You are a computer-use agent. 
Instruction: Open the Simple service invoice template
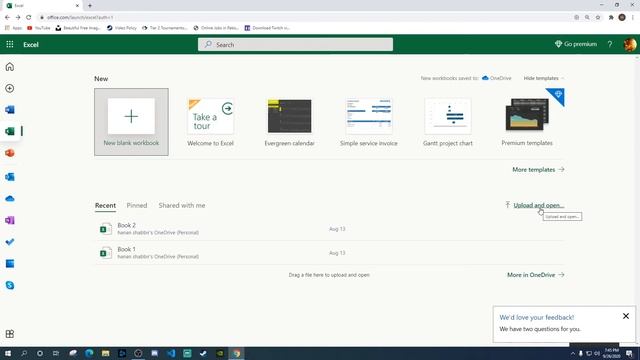369,122
